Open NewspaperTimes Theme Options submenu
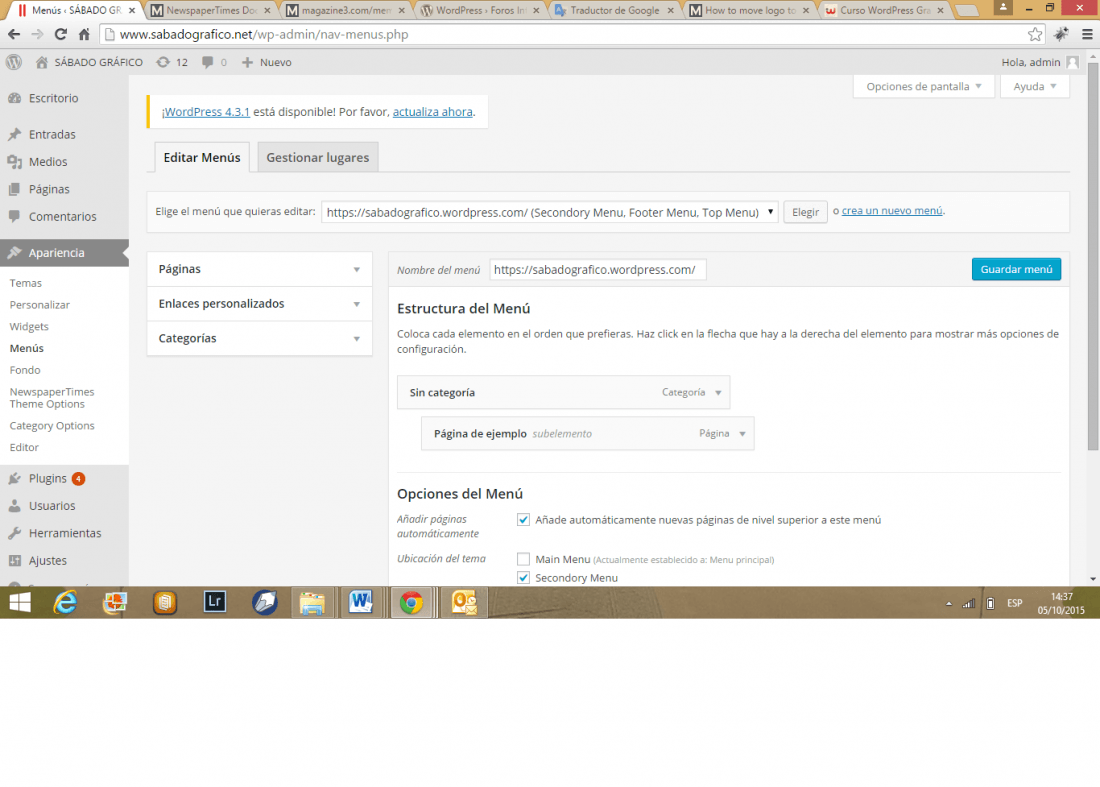1100x787 pixels. (x=52, y=398)
